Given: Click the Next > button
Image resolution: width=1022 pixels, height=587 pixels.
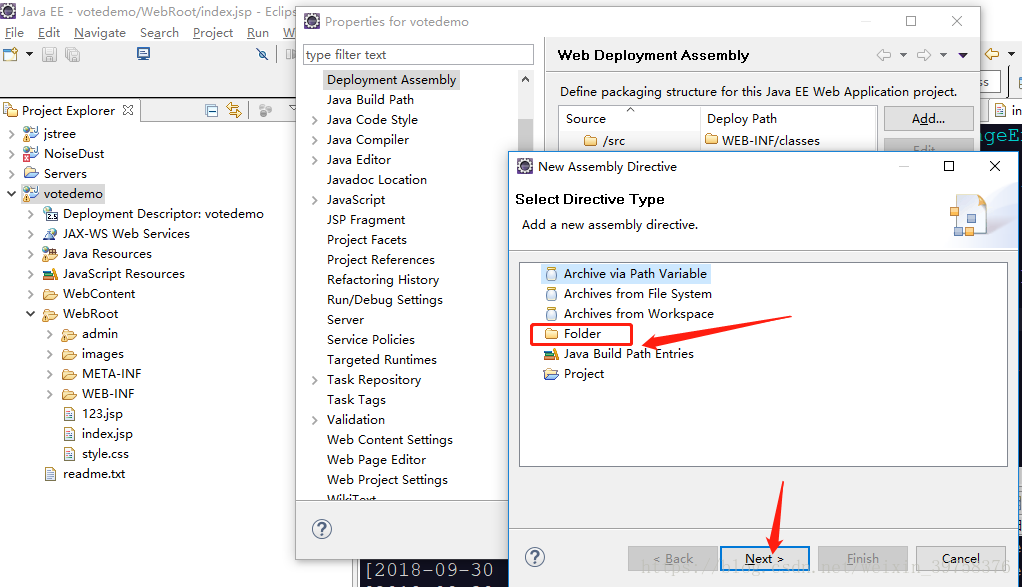Looking at the screenshot, I should pos(765,558).
